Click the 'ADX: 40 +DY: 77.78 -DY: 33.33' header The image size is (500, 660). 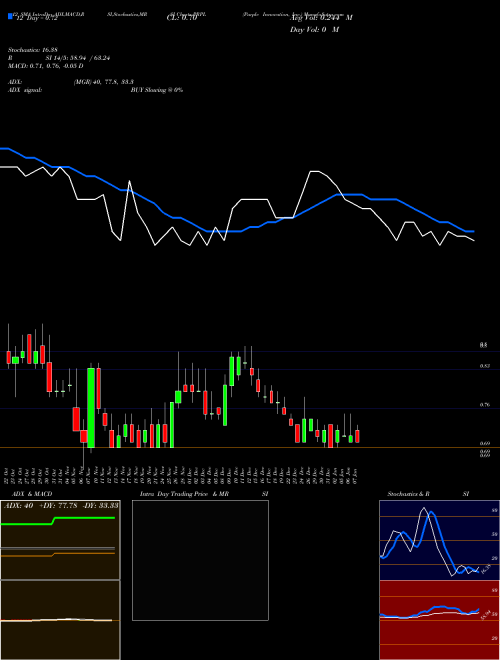[x=61, y=506]
